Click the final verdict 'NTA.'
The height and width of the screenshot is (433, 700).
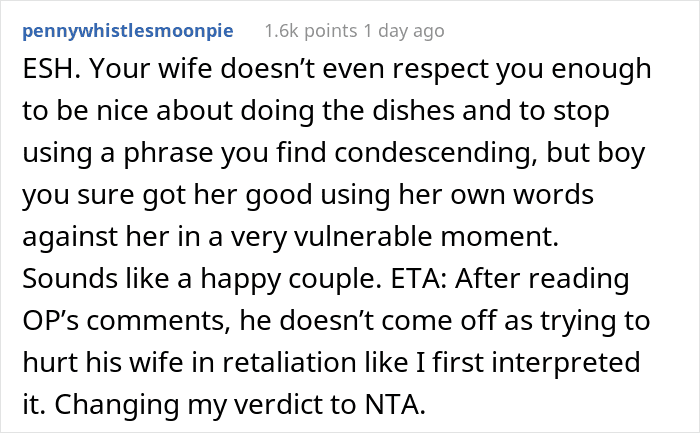[x=395, y=404]
